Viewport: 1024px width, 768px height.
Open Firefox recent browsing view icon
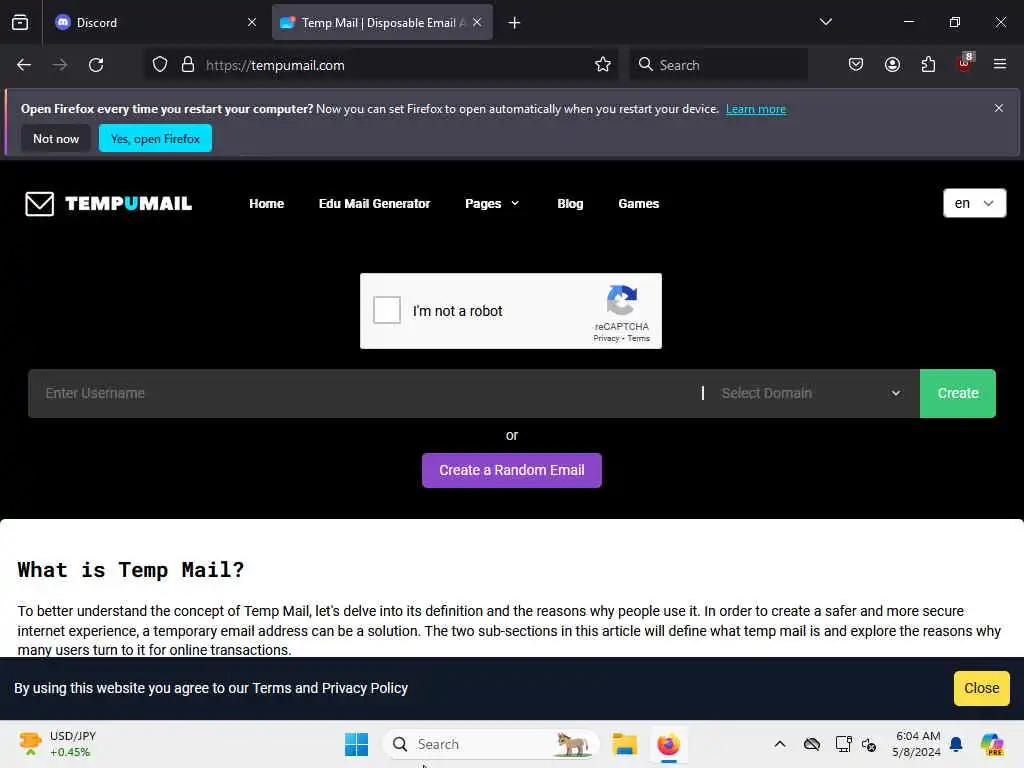(20, 22)
